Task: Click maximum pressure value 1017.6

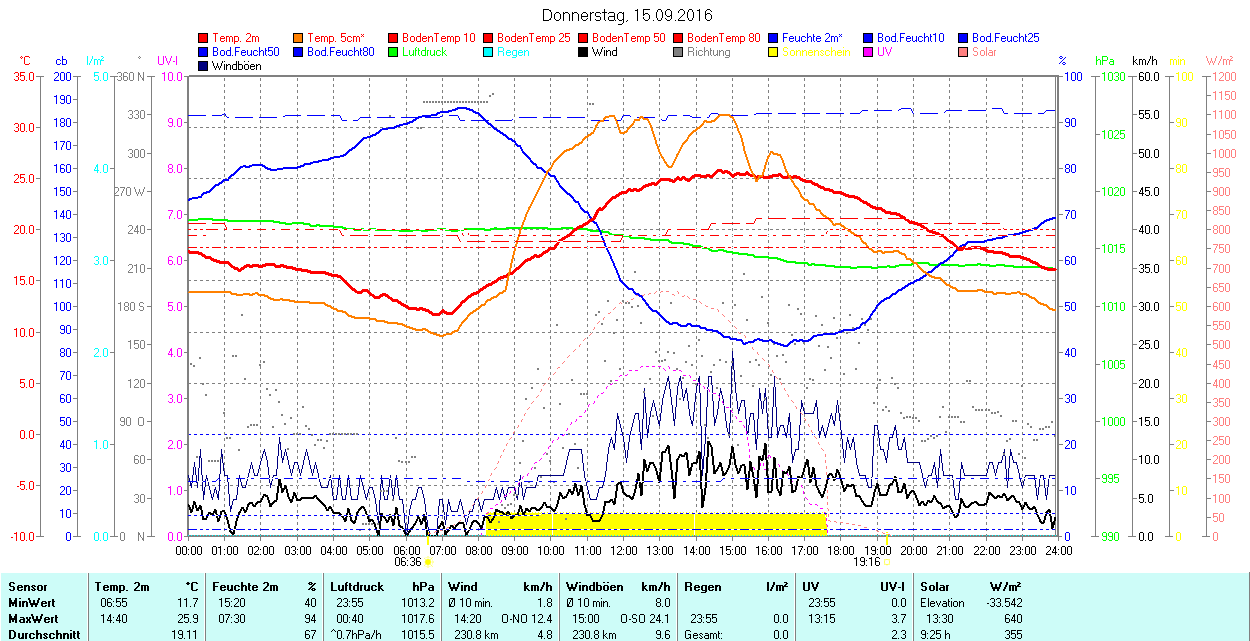Action: coord(417,619)
